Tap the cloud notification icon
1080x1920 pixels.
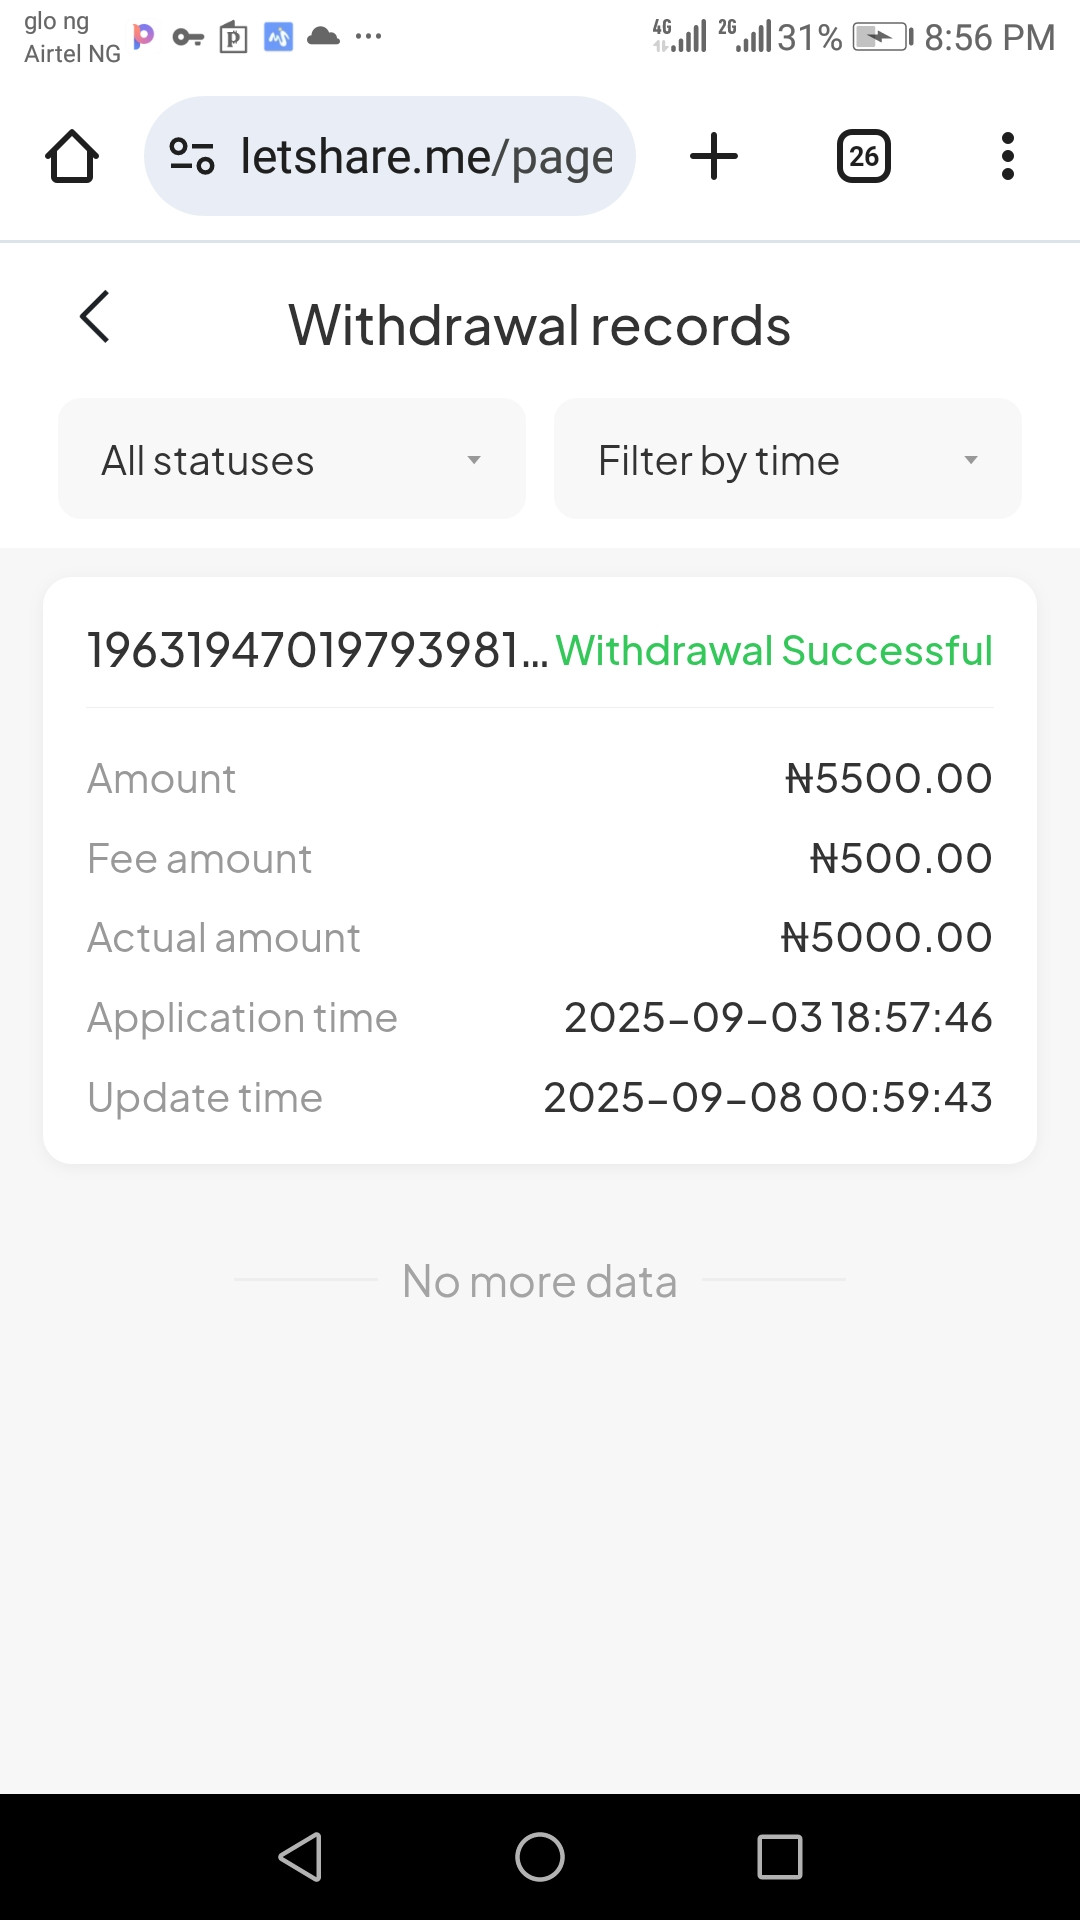pos(323,37)
